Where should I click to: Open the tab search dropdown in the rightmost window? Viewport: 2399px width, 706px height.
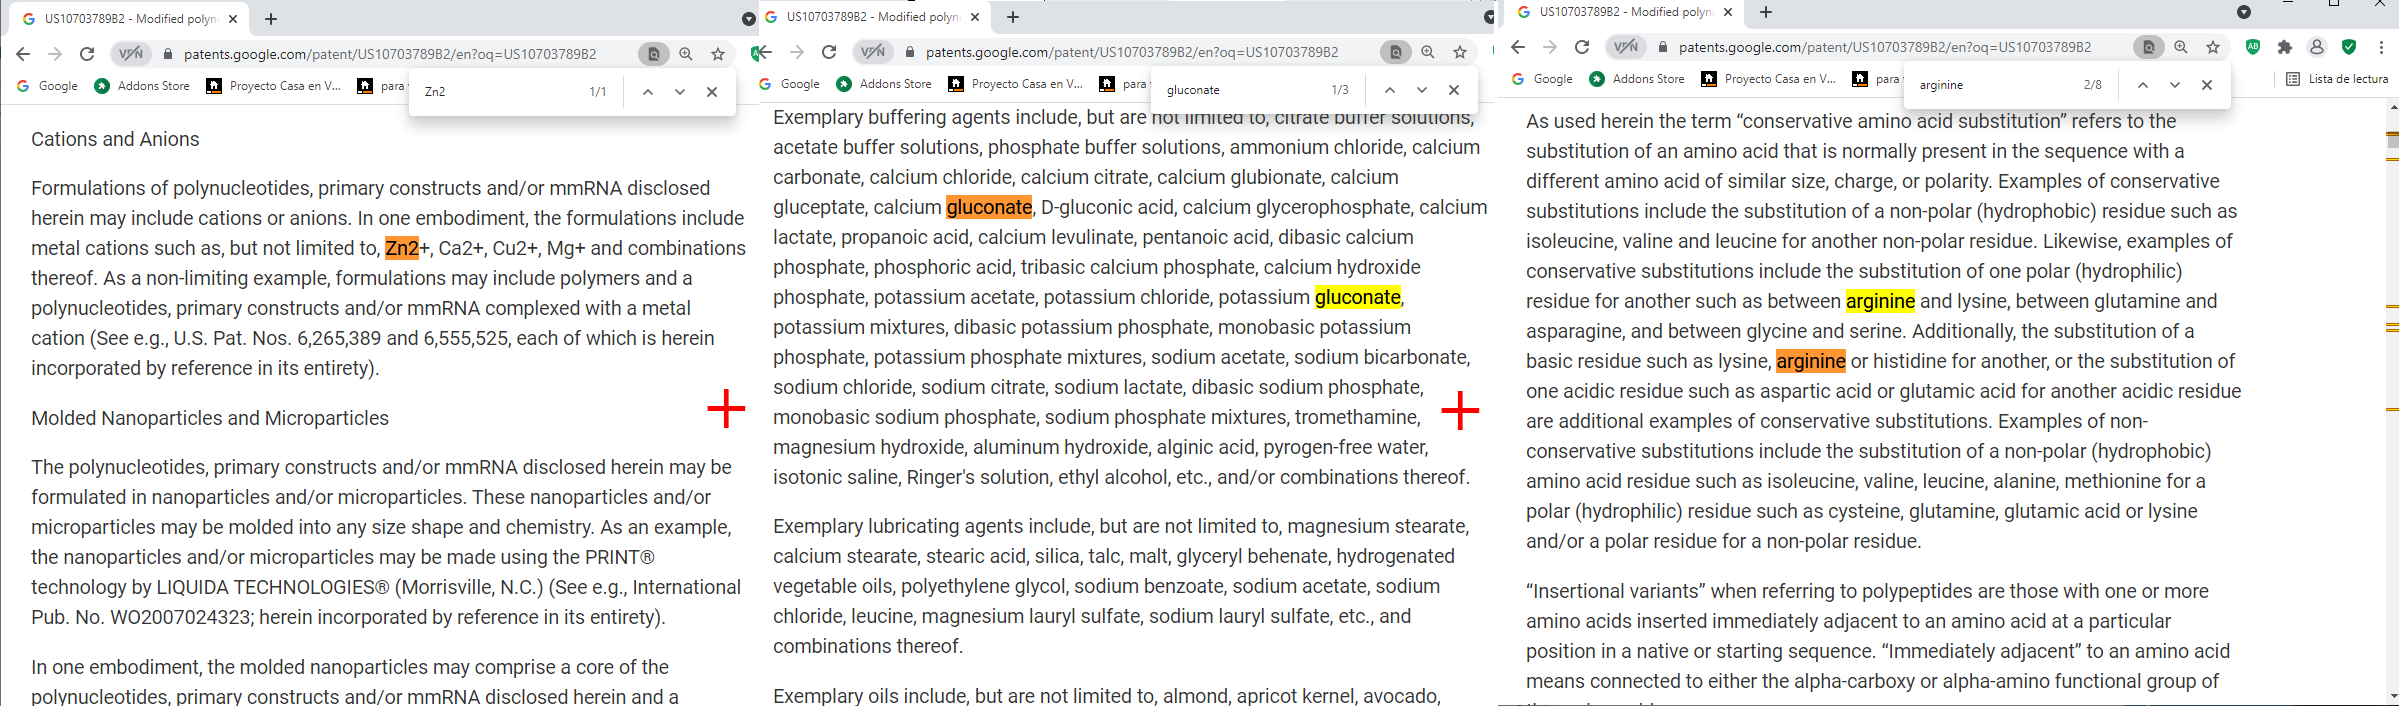tap(2243, 12)
